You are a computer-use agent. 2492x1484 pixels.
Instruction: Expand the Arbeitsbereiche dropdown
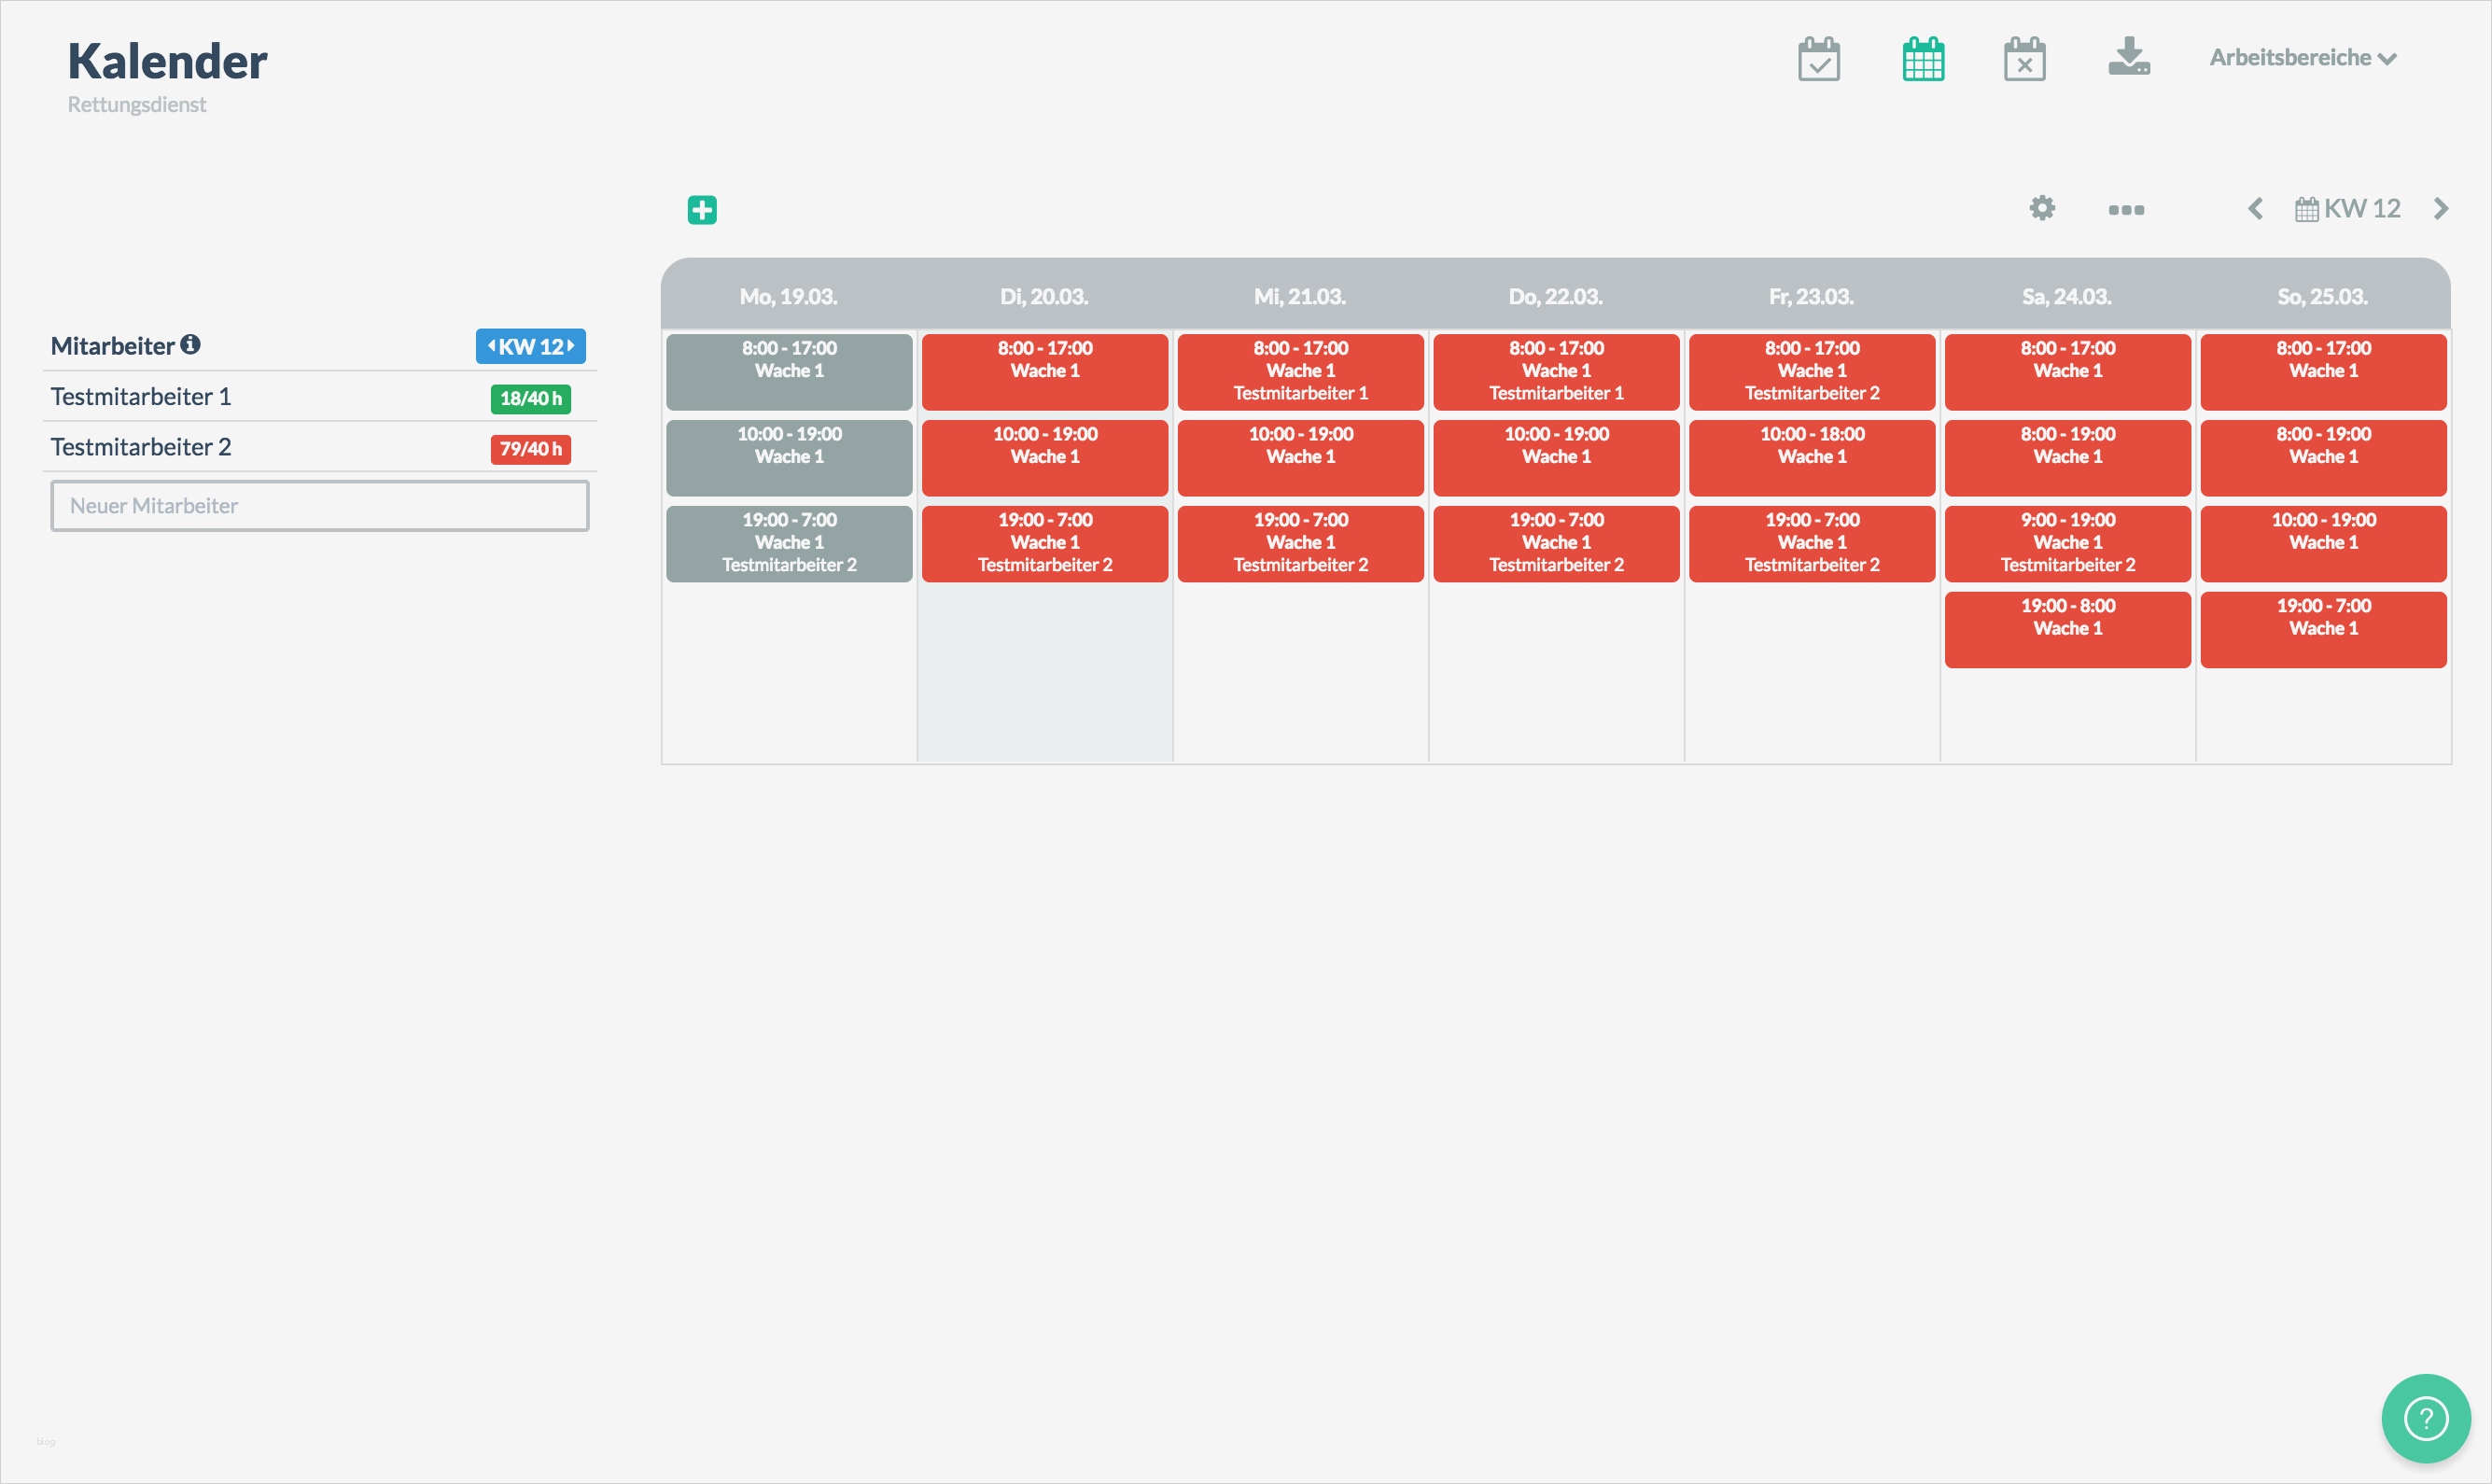(2302, 58)
